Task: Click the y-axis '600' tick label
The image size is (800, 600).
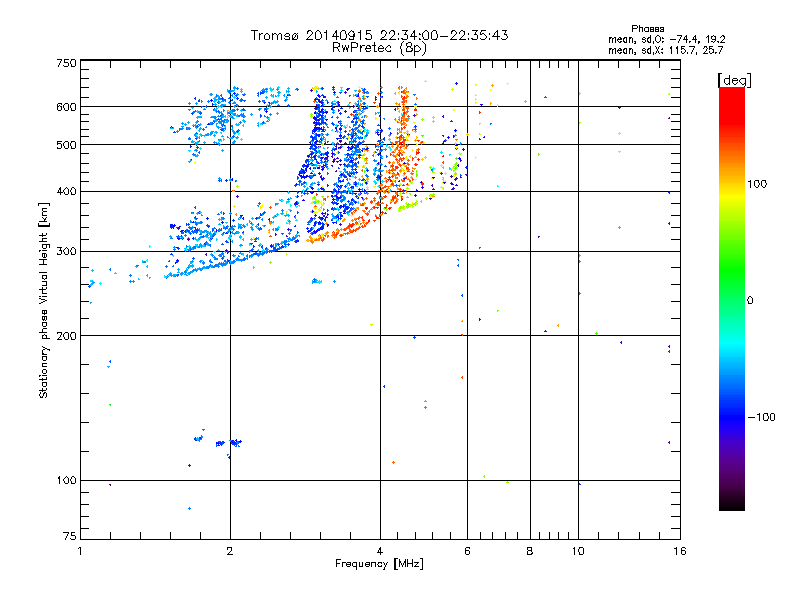Action: (67, 107)
